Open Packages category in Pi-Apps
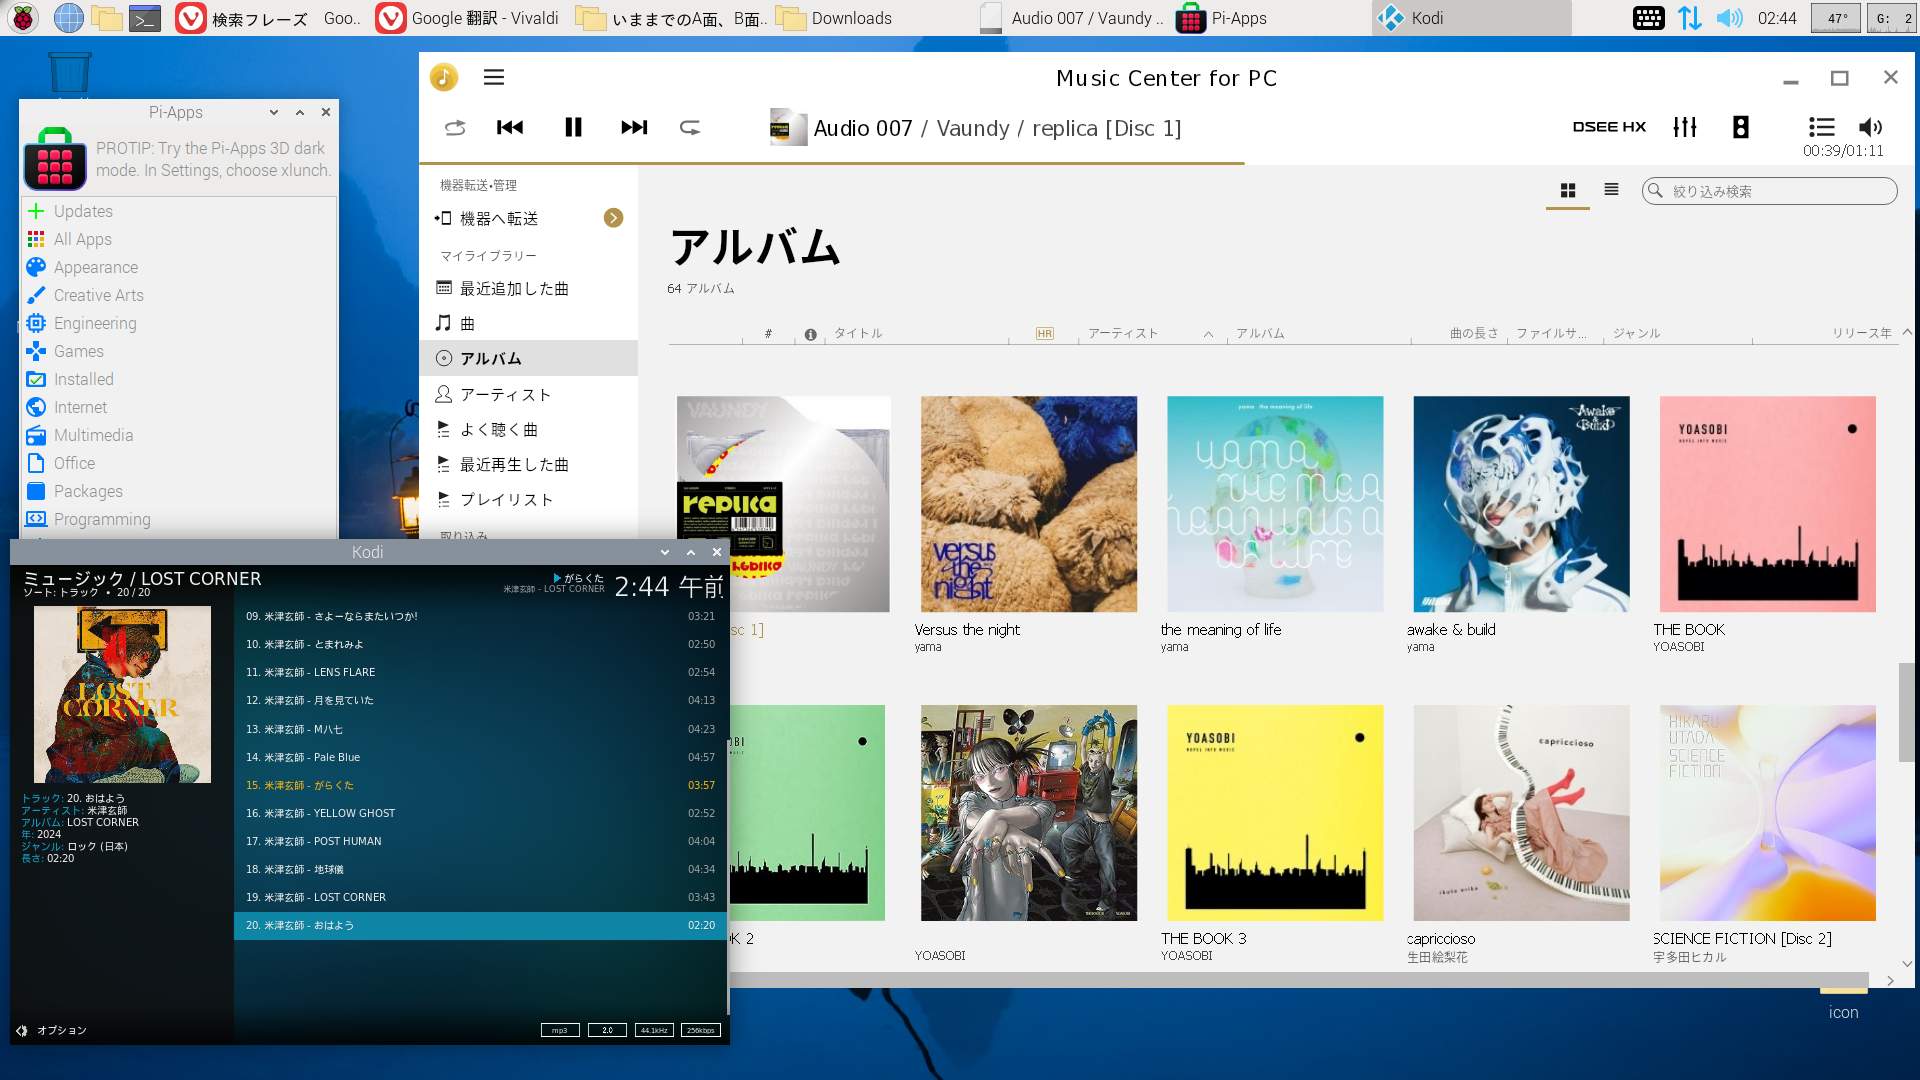This screenshot has width=1920, height=1080. coord(178,491)
